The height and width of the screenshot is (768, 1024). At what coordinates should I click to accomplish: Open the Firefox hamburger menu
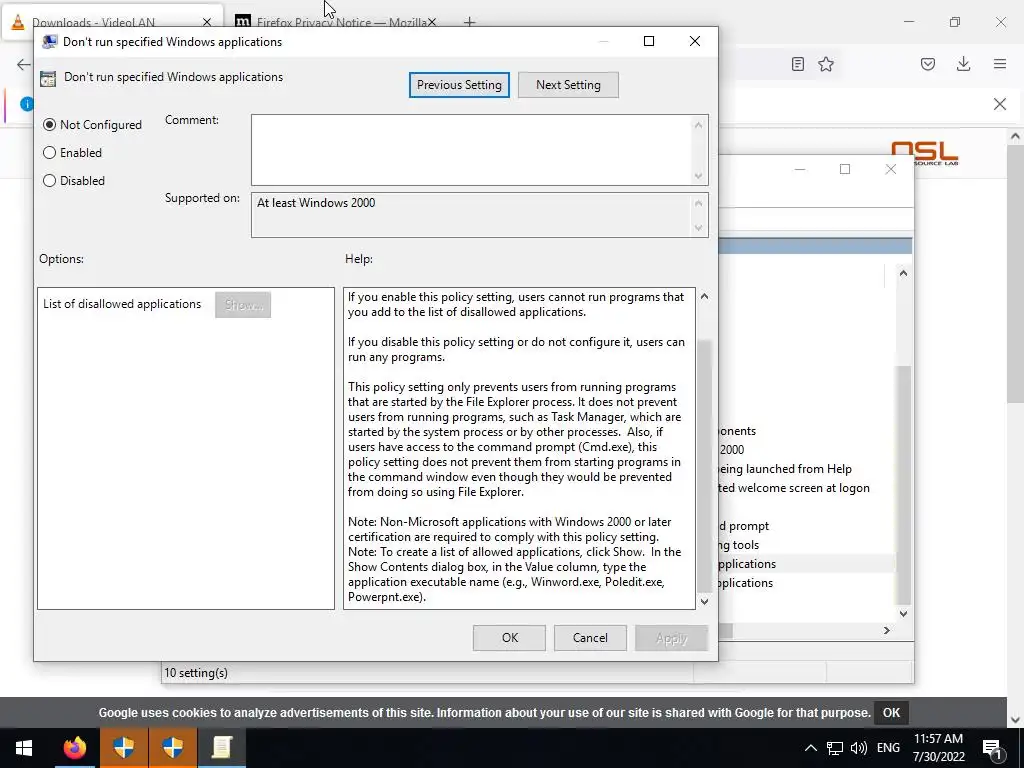click(x=1000, y=64)
